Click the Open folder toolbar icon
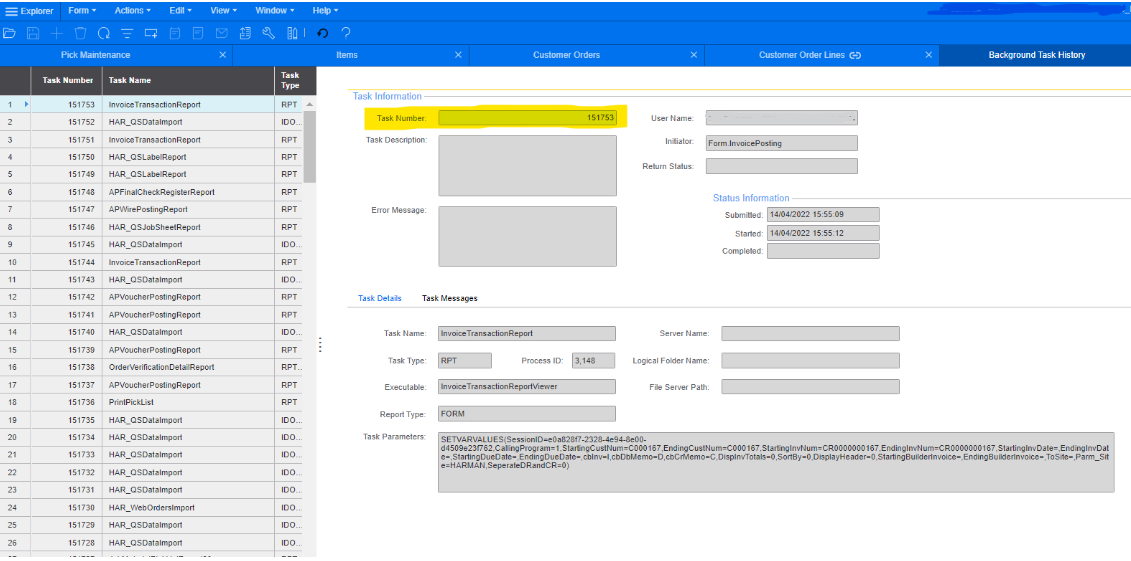1131x561 pixels. tap(10, 33)
